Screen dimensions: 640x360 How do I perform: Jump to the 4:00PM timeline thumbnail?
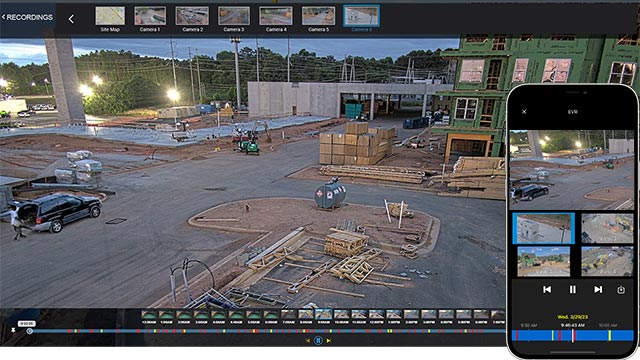coord(446,315)
